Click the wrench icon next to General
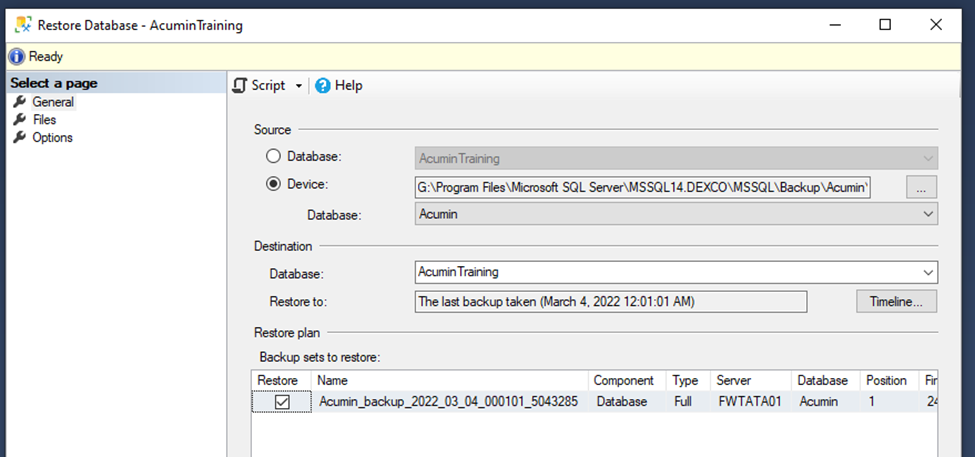975x457 pixels. tap(20, 102)
